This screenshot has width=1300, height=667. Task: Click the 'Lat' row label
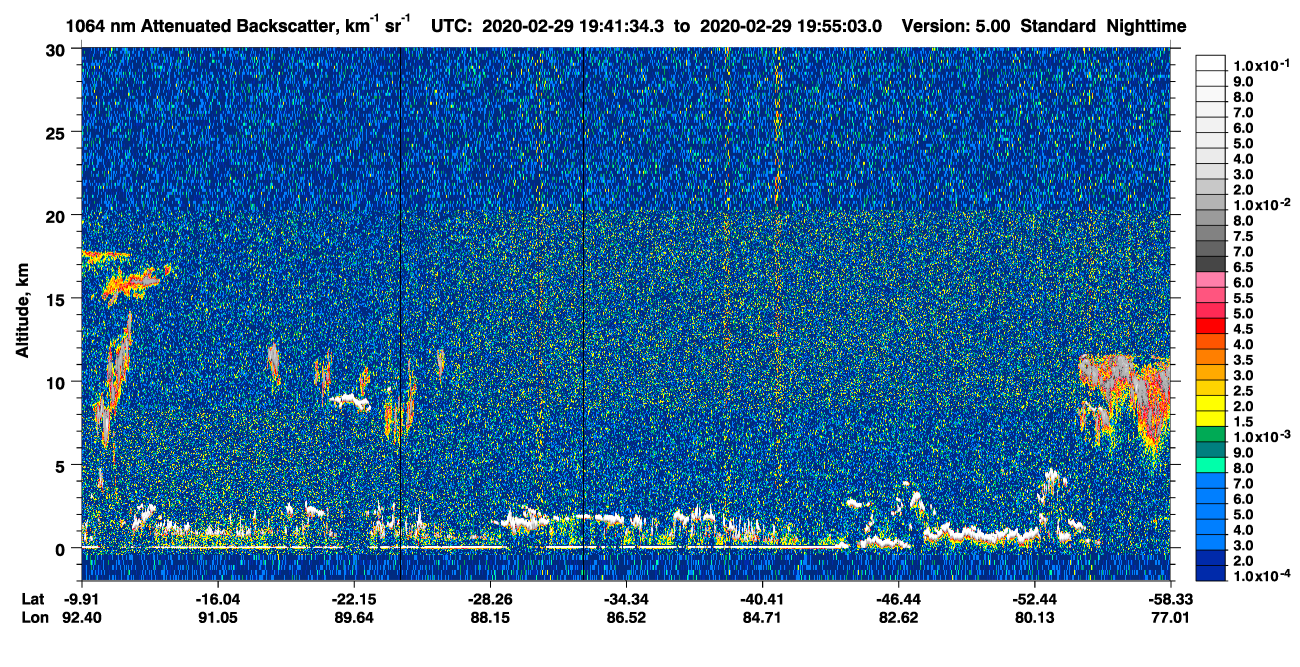[31, 598]
